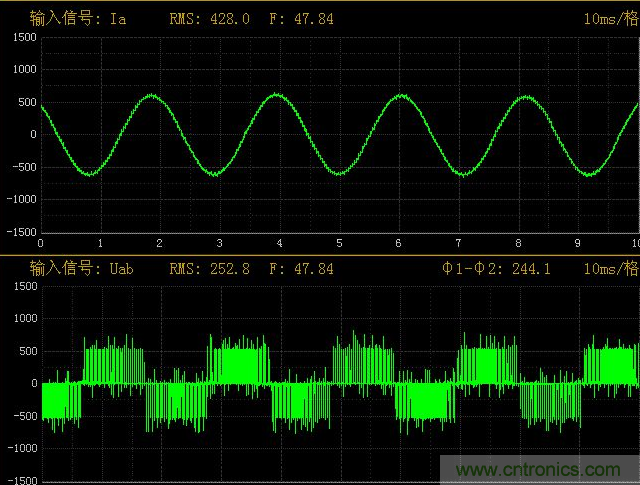The image size is (640, 485).
Task: Click the 1000 y-axis label on Uab chart
Action: (x=25, y=318)
